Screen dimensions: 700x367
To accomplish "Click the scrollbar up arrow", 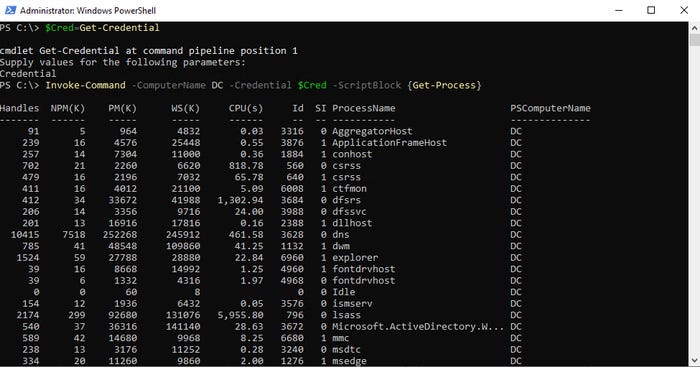I will coord(694,28).
